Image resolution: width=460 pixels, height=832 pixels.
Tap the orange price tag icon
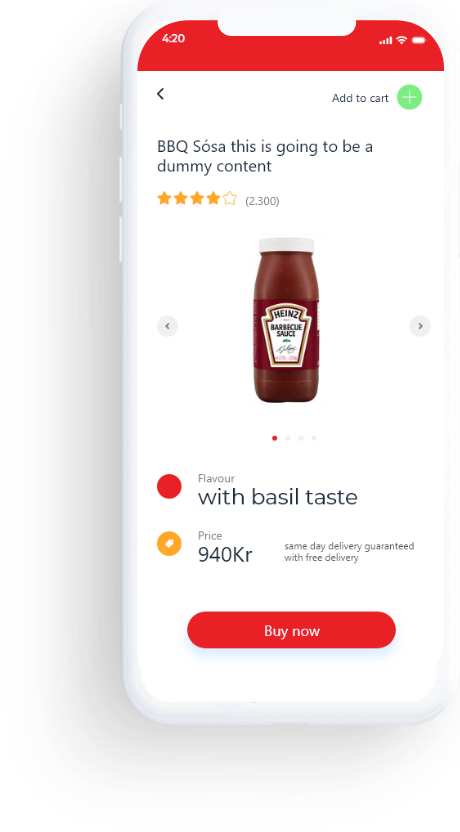(x=169, y=543)
